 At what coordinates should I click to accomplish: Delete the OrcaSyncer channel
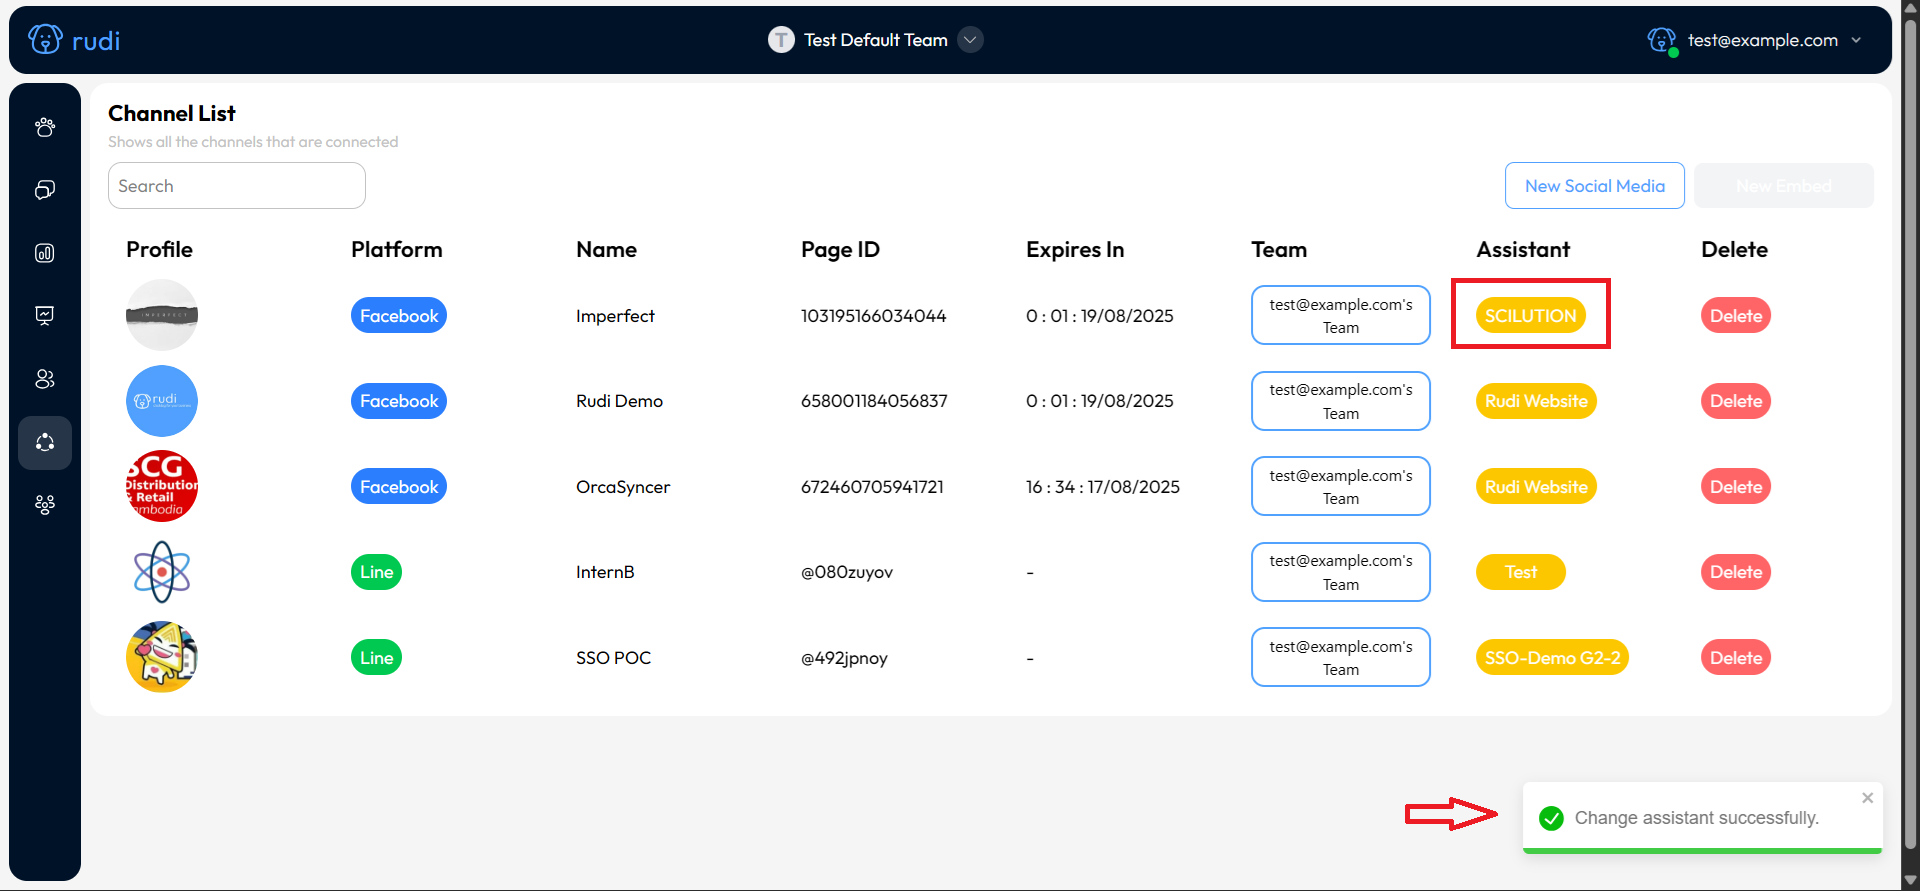(1735, 487)
